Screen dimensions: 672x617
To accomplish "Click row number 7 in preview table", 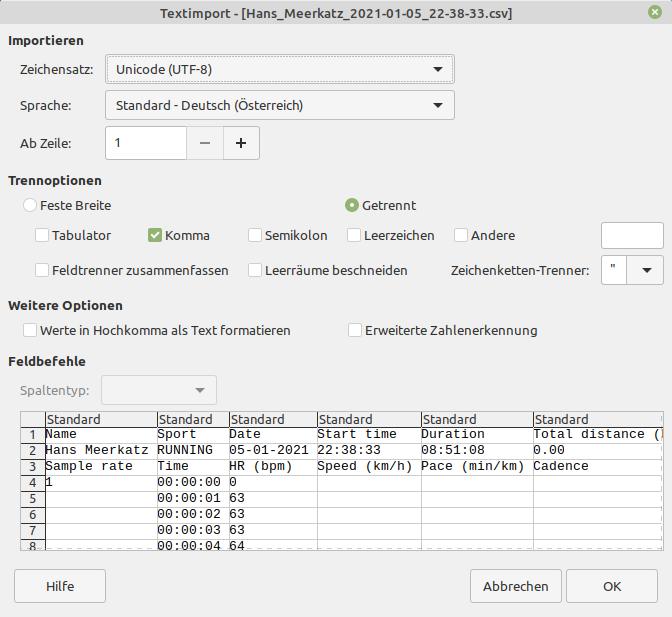I will pos(33,531).
